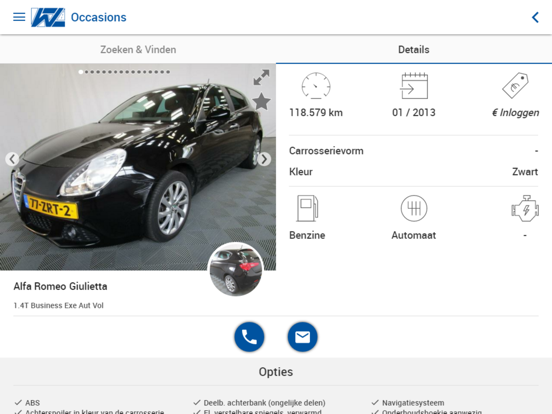552x414 pixels.
Task: Go back with the header chevron
Action: pyautogui.click(x=535, y=17)
